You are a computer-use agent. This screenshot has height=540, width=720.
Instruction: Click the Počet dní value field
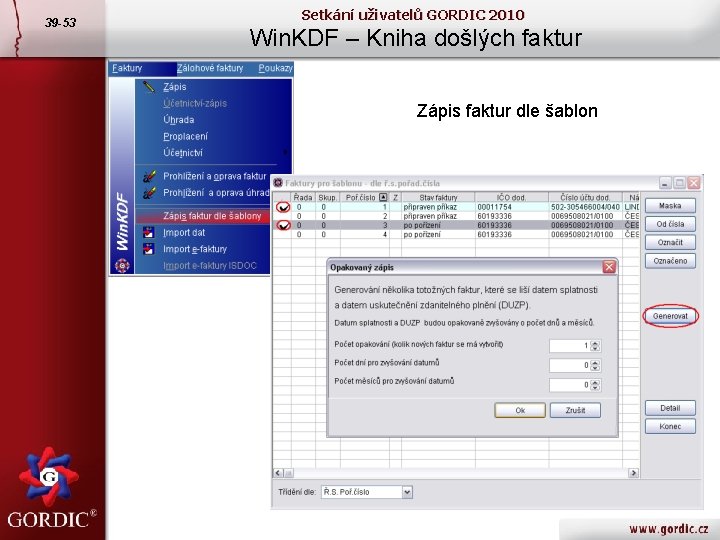click(x=569, y=365)
